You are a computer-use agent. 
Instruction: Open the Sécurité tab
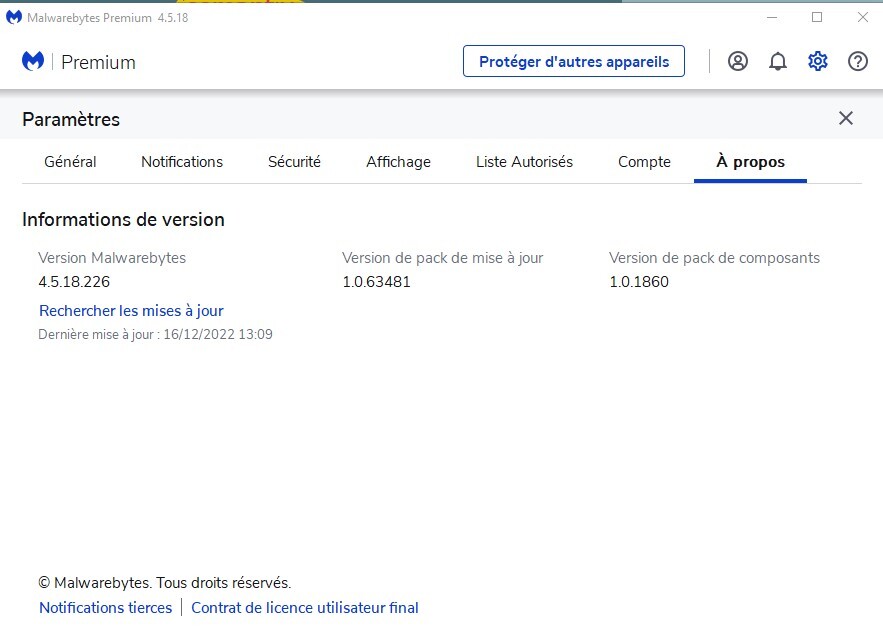click(294, 162)
